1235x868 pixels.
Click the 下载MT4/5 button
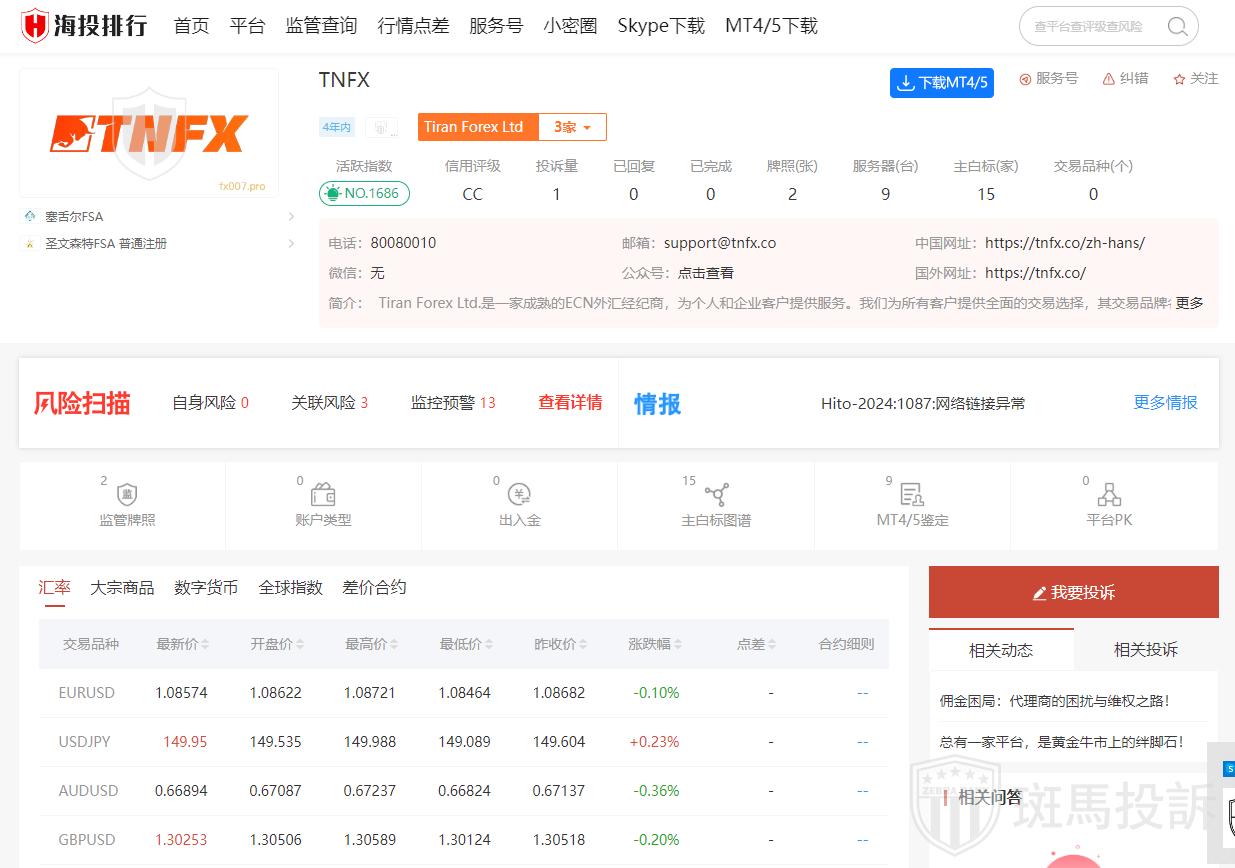[x=941, y=83]
